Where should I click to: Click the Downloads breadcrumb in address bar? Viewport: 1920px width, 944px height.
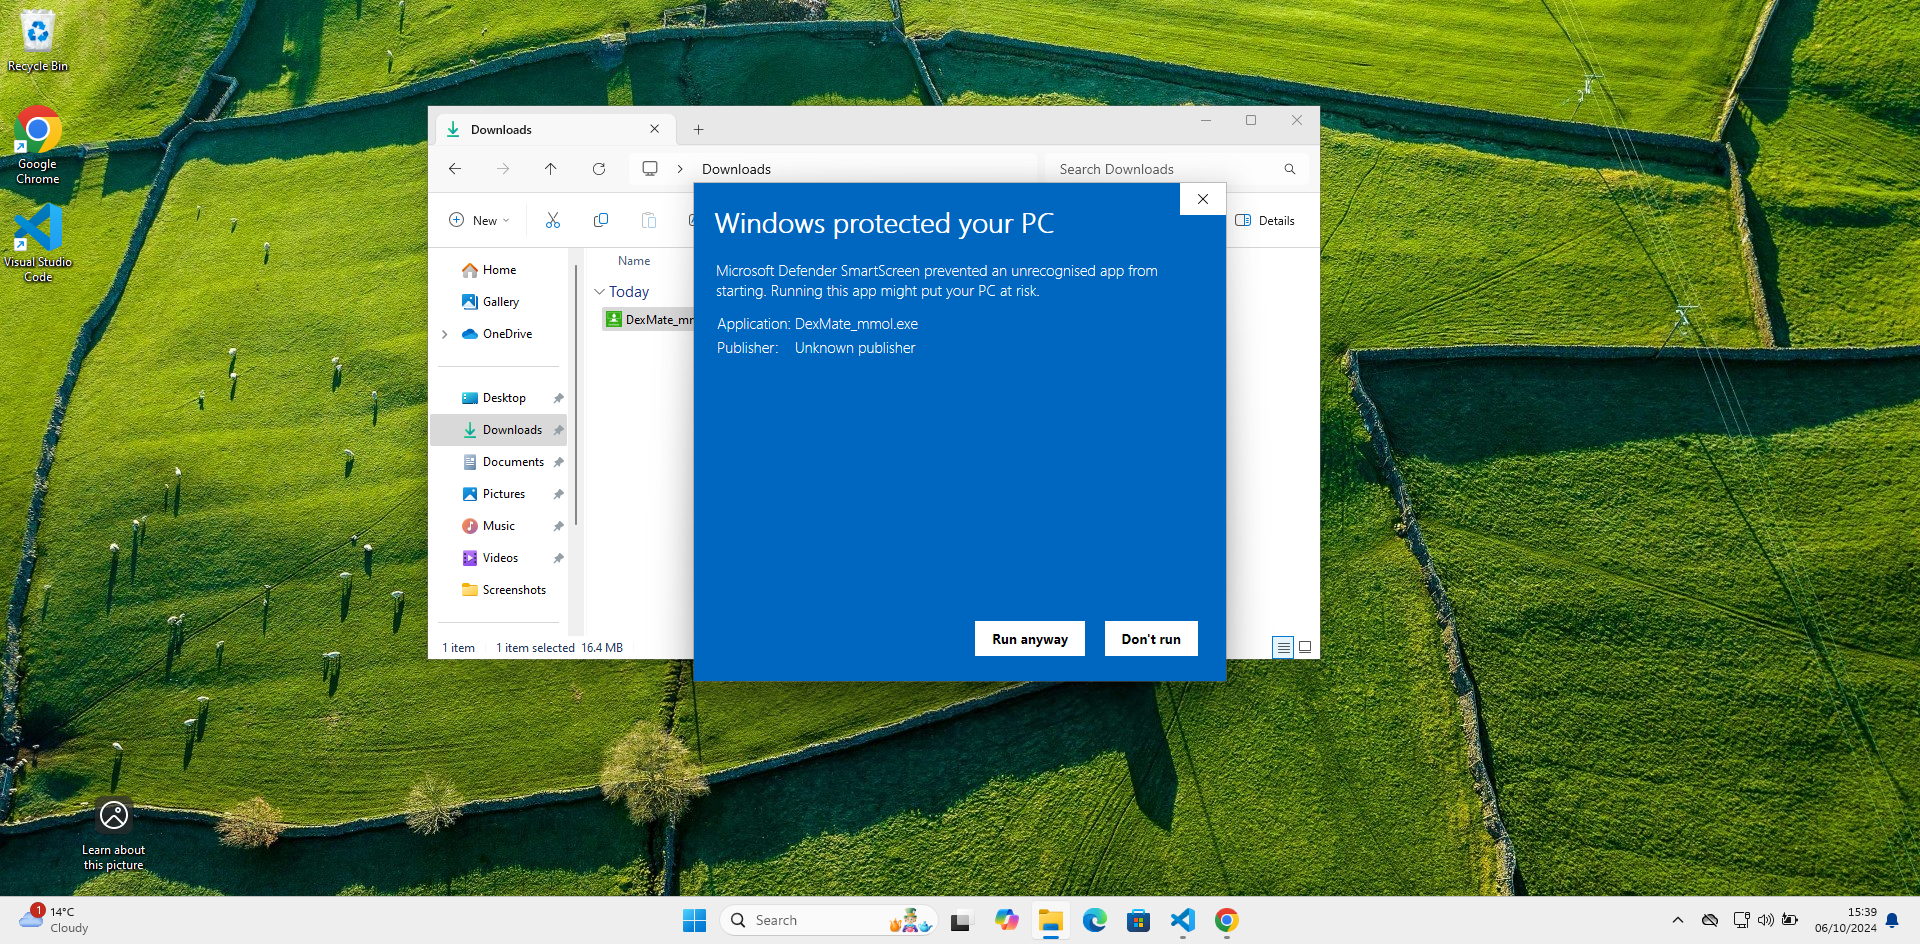736,169
